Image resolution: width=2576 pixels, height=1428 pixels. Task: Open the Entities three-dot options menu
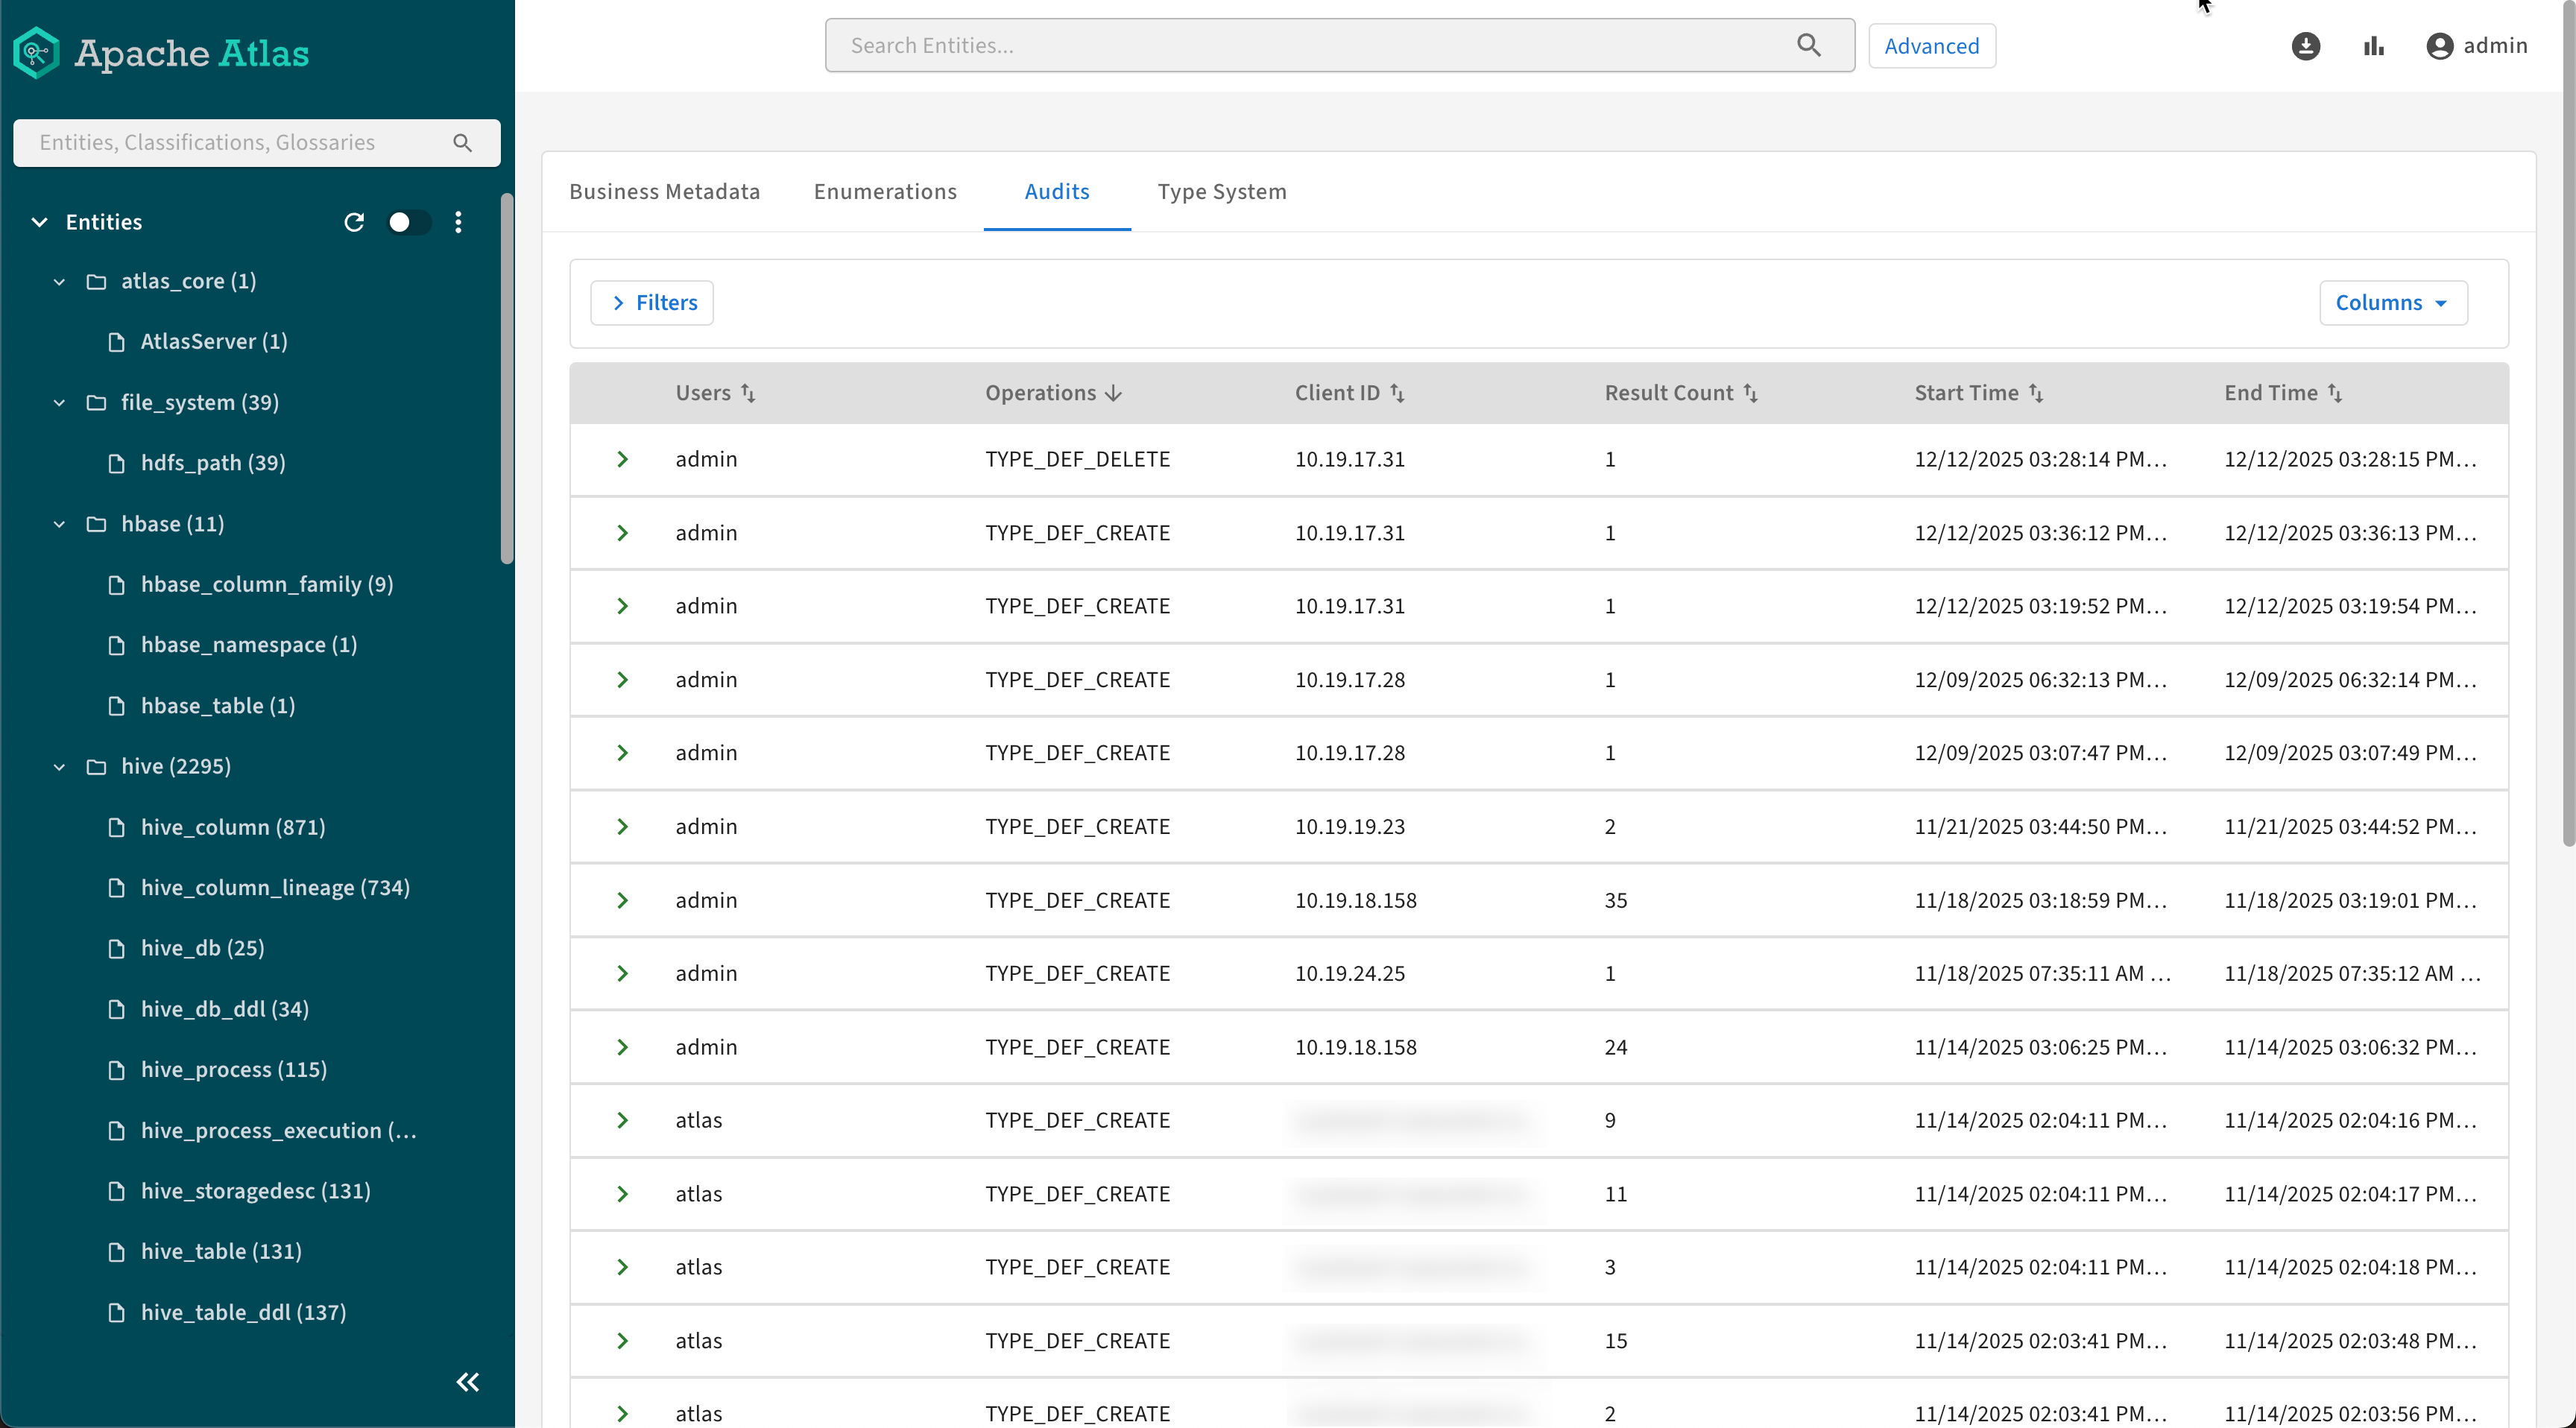[x=458, y=222]
